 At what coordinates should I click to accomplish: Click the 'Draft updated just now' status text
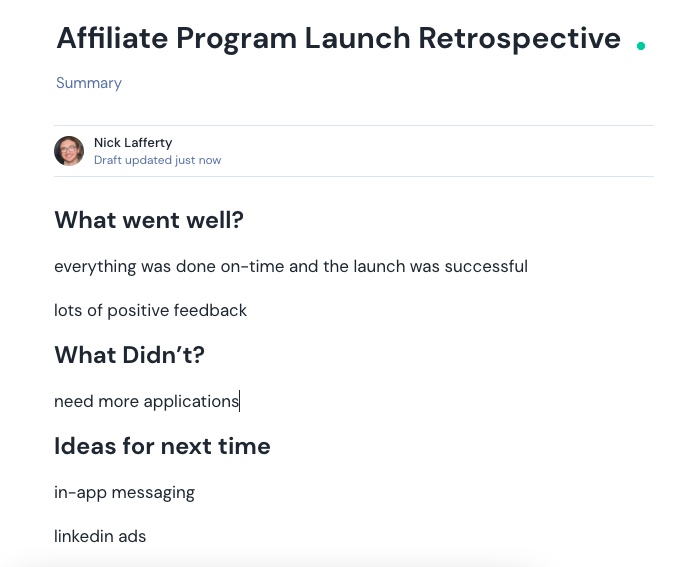pyautogui.click(x=157, y=160)
